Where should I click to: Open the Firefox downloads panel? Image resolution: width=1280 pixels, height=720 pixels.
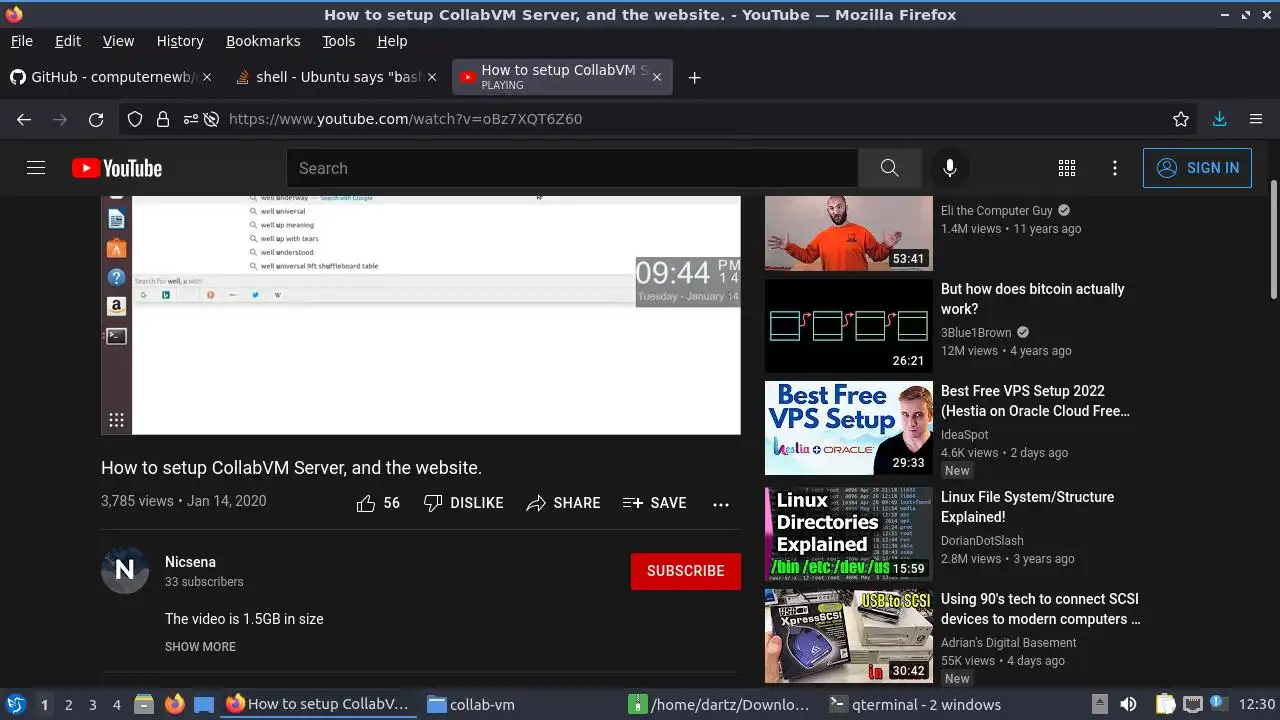(1219, 119)
